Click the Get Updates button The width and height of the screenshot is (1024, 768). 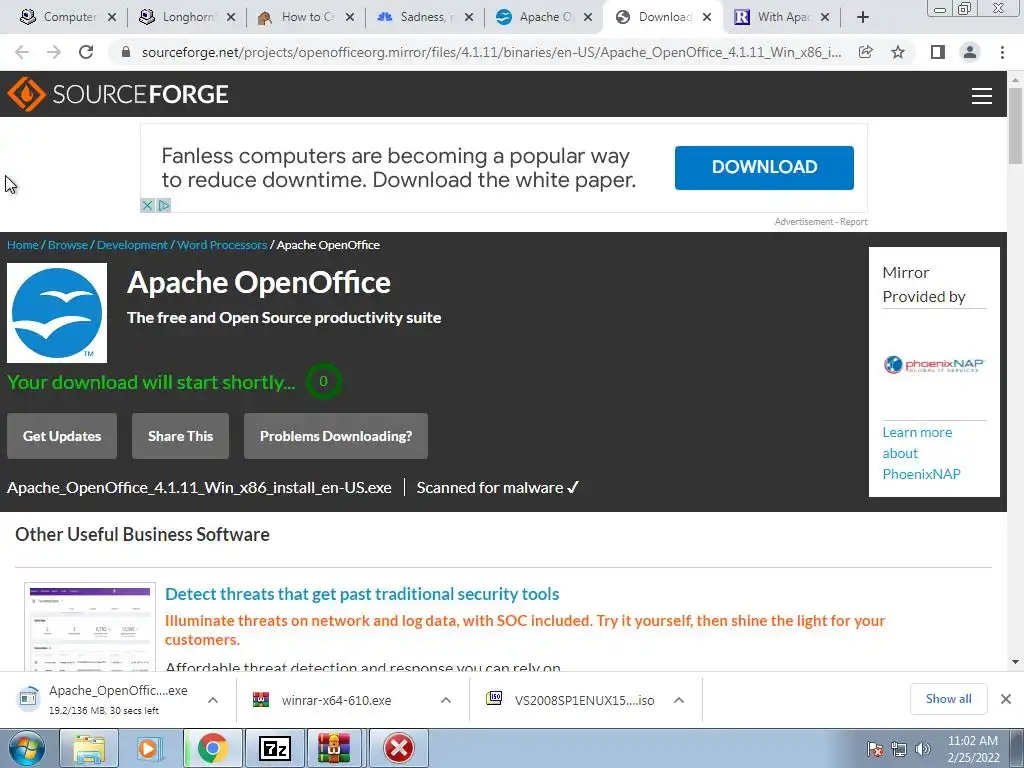(x=62, y=436)
